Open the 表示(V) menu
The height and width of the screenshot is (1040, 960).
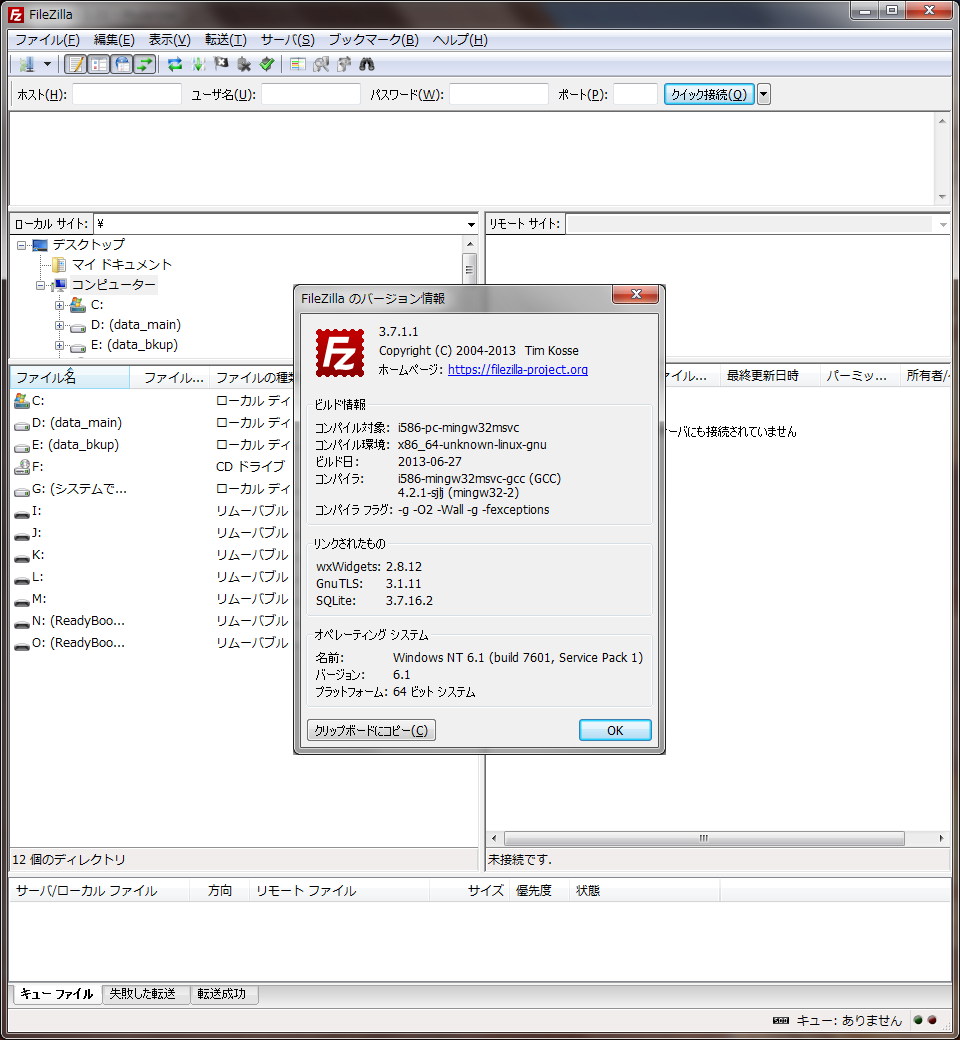pos(169,40)
